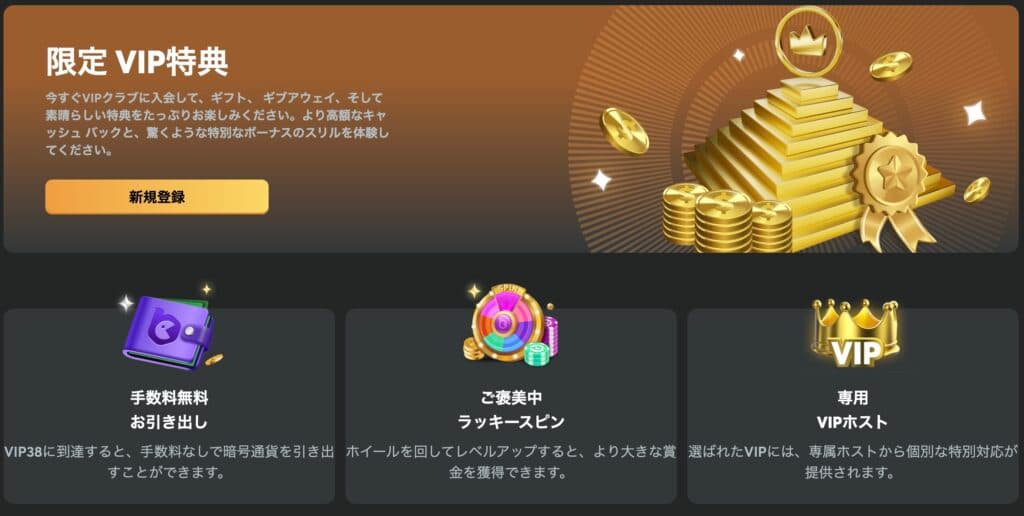Click the 新規登録 sign-up button
Image resolution: width=1024 pixels, height=516 pixels.
point(157,197)
